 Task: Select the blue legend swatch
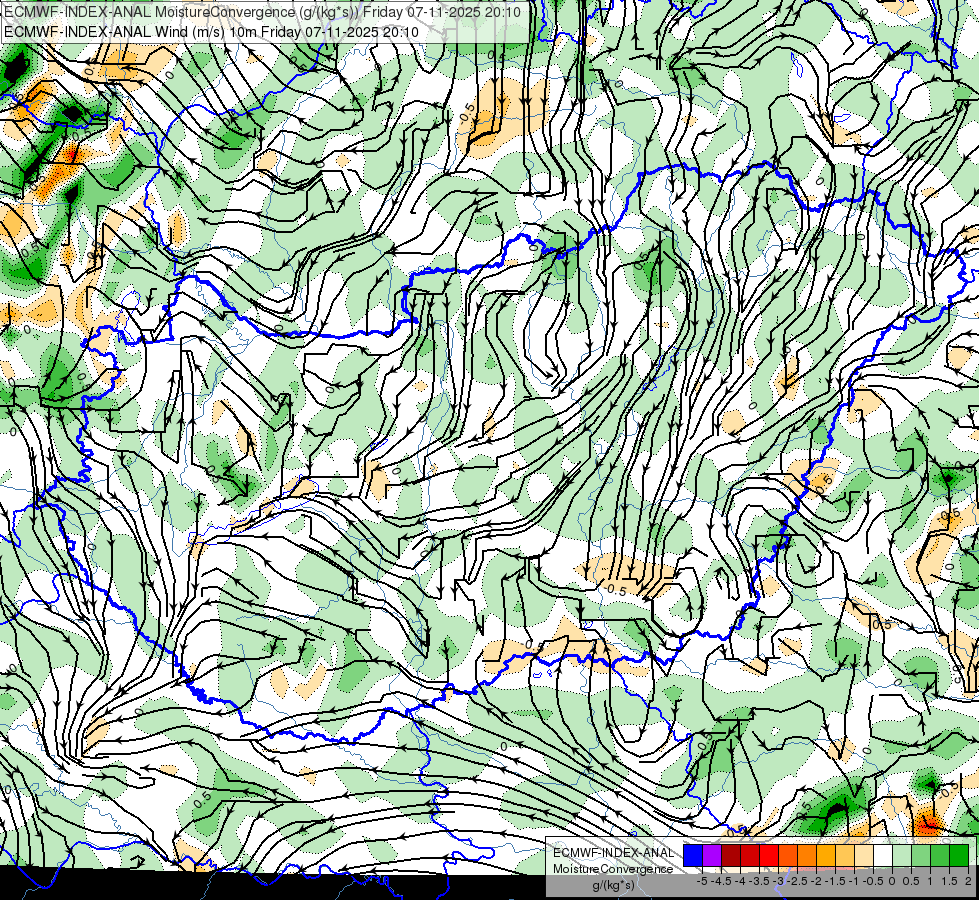pyautogui.click(x=693, y=856)
